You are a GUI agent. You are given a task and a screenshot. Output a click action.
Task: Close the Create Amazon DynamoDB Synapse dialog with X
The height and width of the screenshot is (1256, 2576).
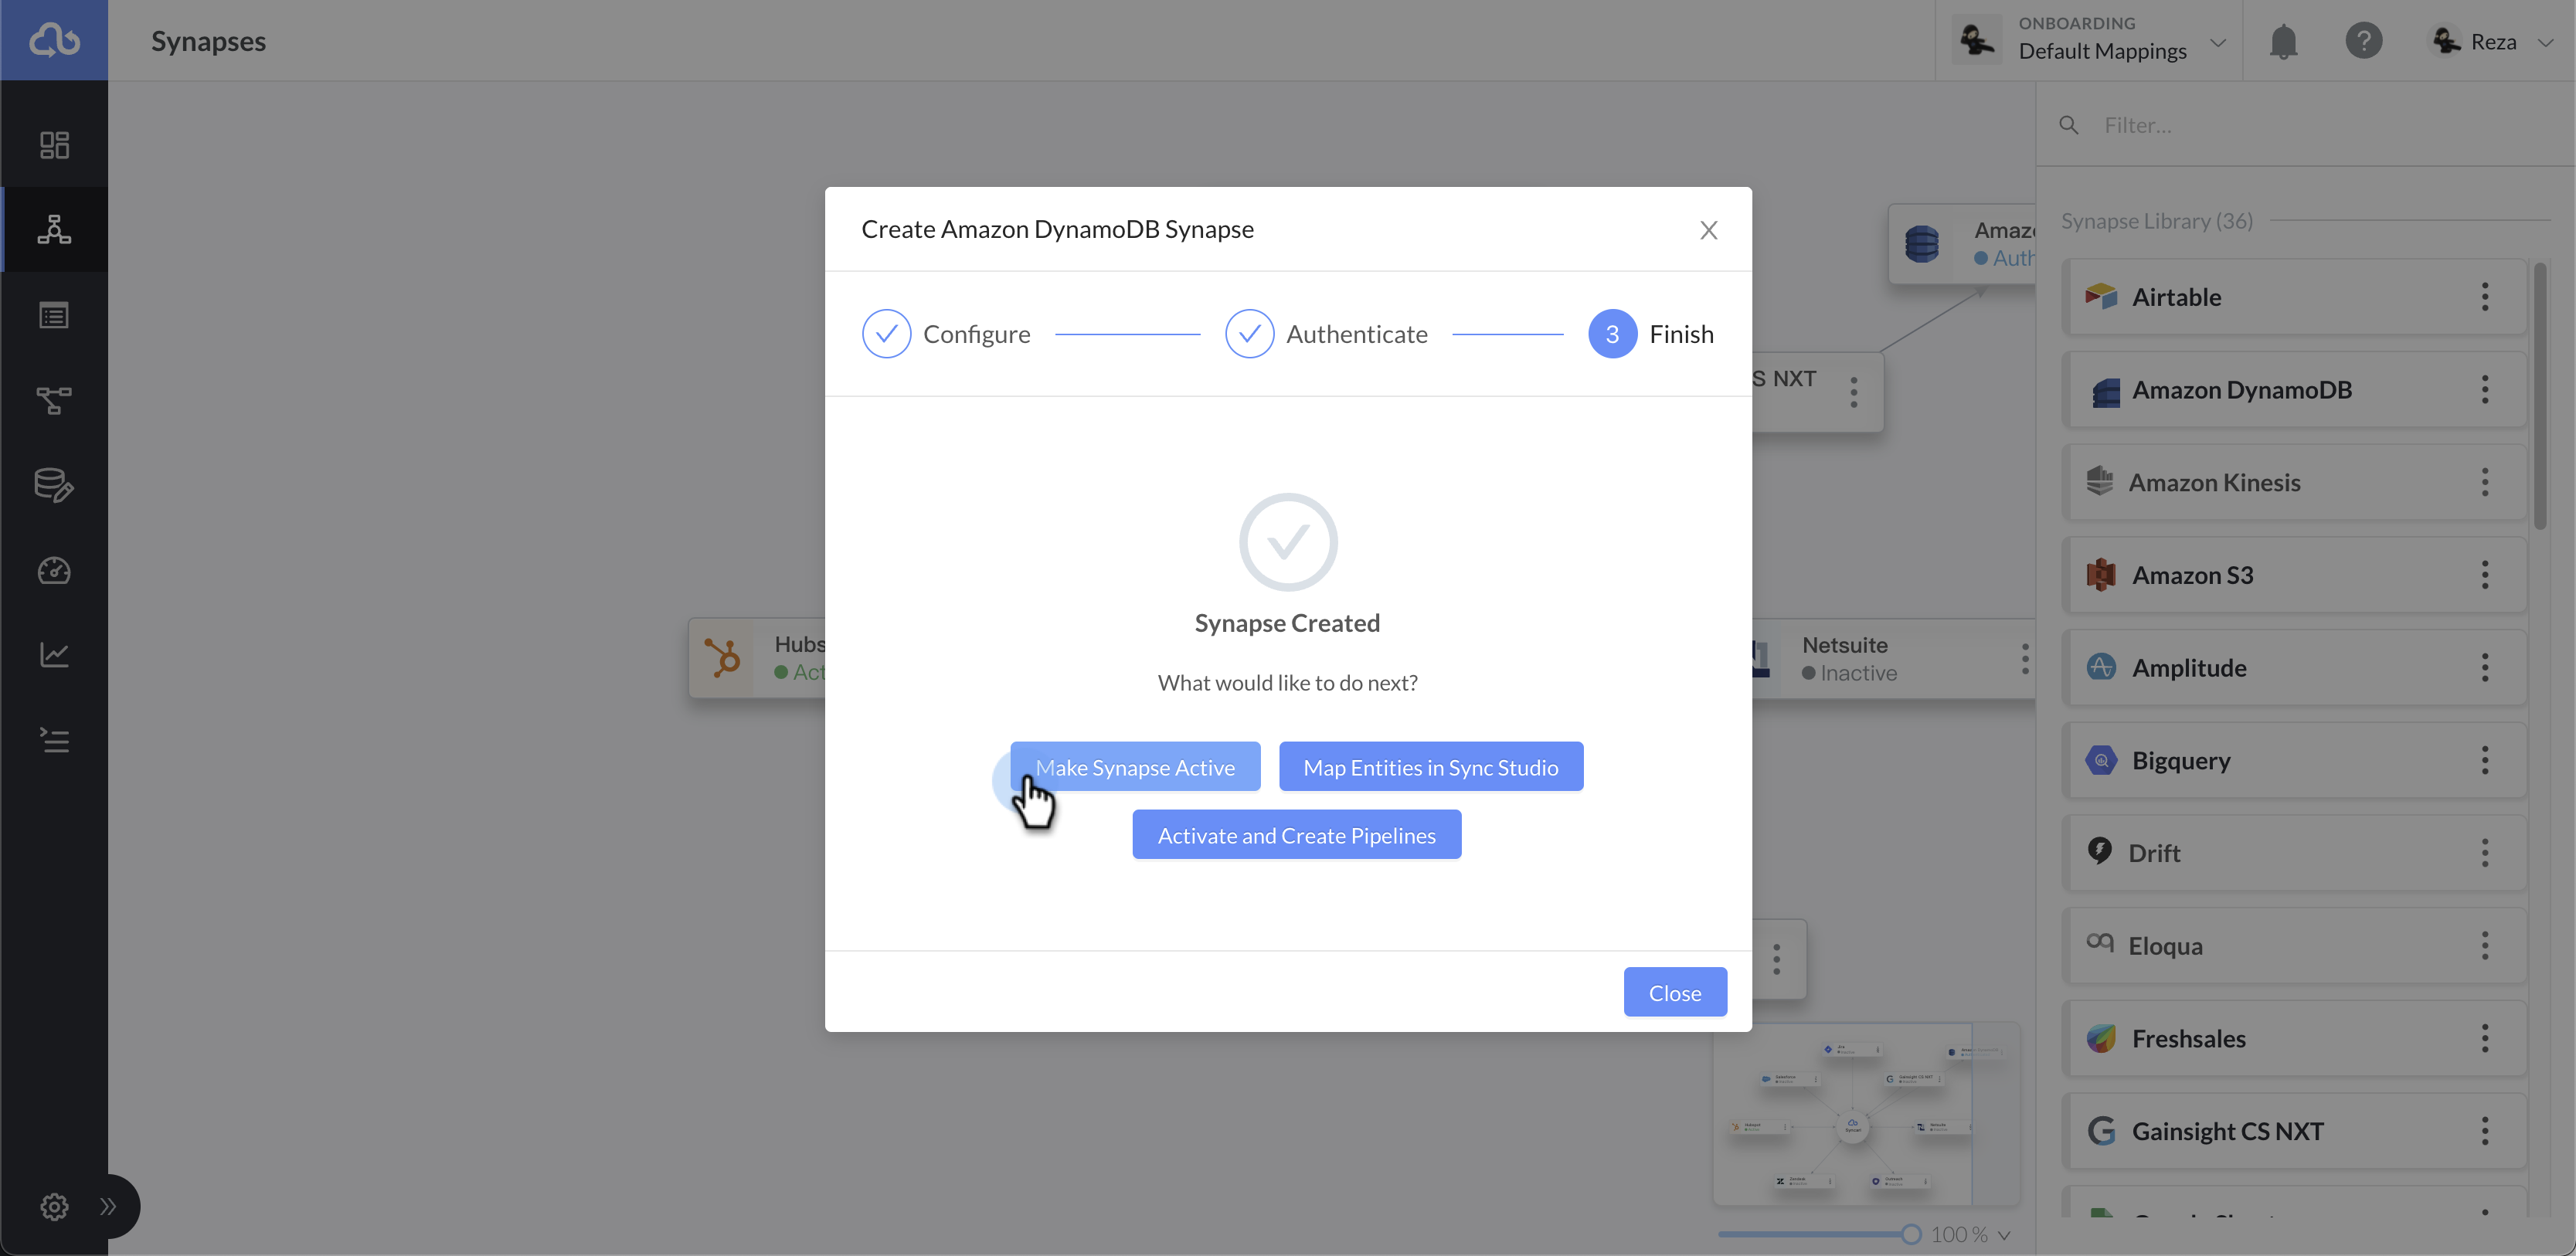tap(1708, 230)
